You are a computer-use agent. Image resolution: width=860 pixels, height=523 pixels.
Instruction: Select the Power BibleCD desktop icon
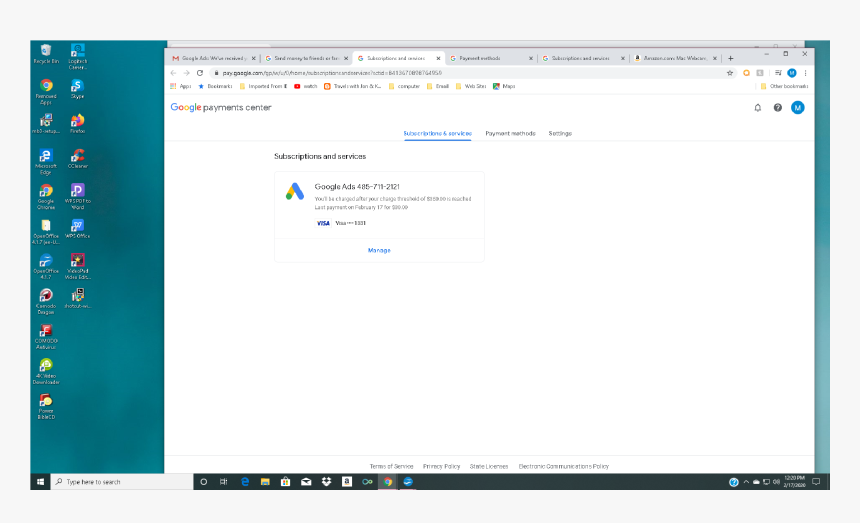46,406
